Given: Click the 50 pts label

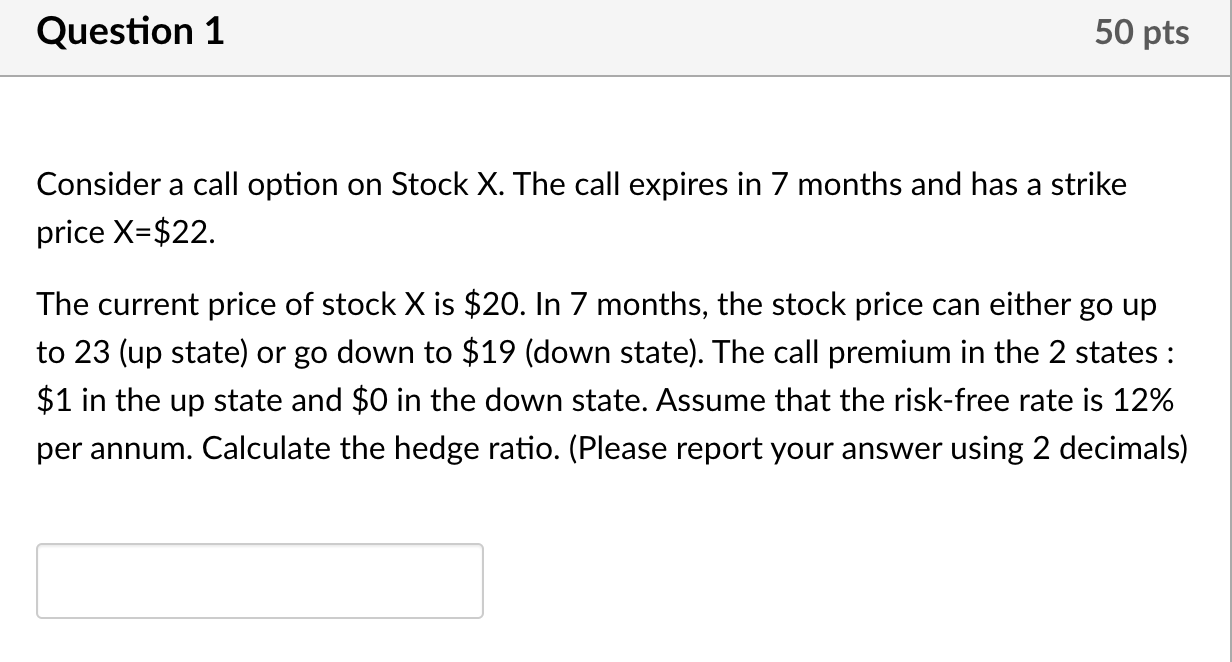Looking at the screenshot, I should [1144, 32].
